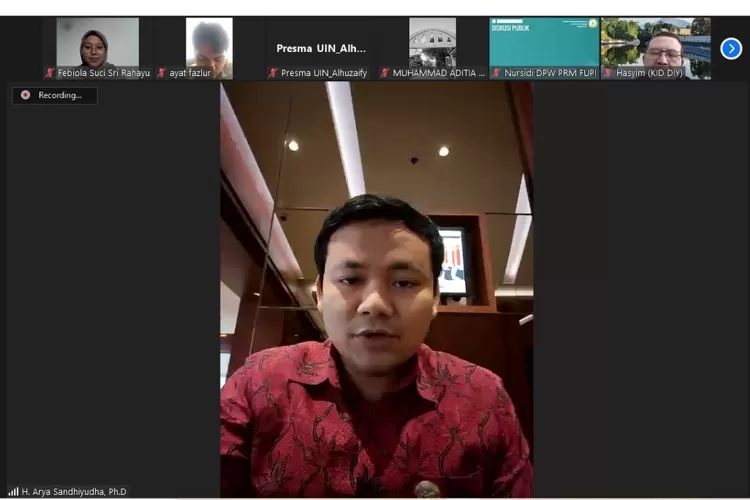The width and height of the screenshot is (750, 500).
Task: Select Febiola Suci Sri Rahayu's video thumbnail
Action: pos(98,48)
